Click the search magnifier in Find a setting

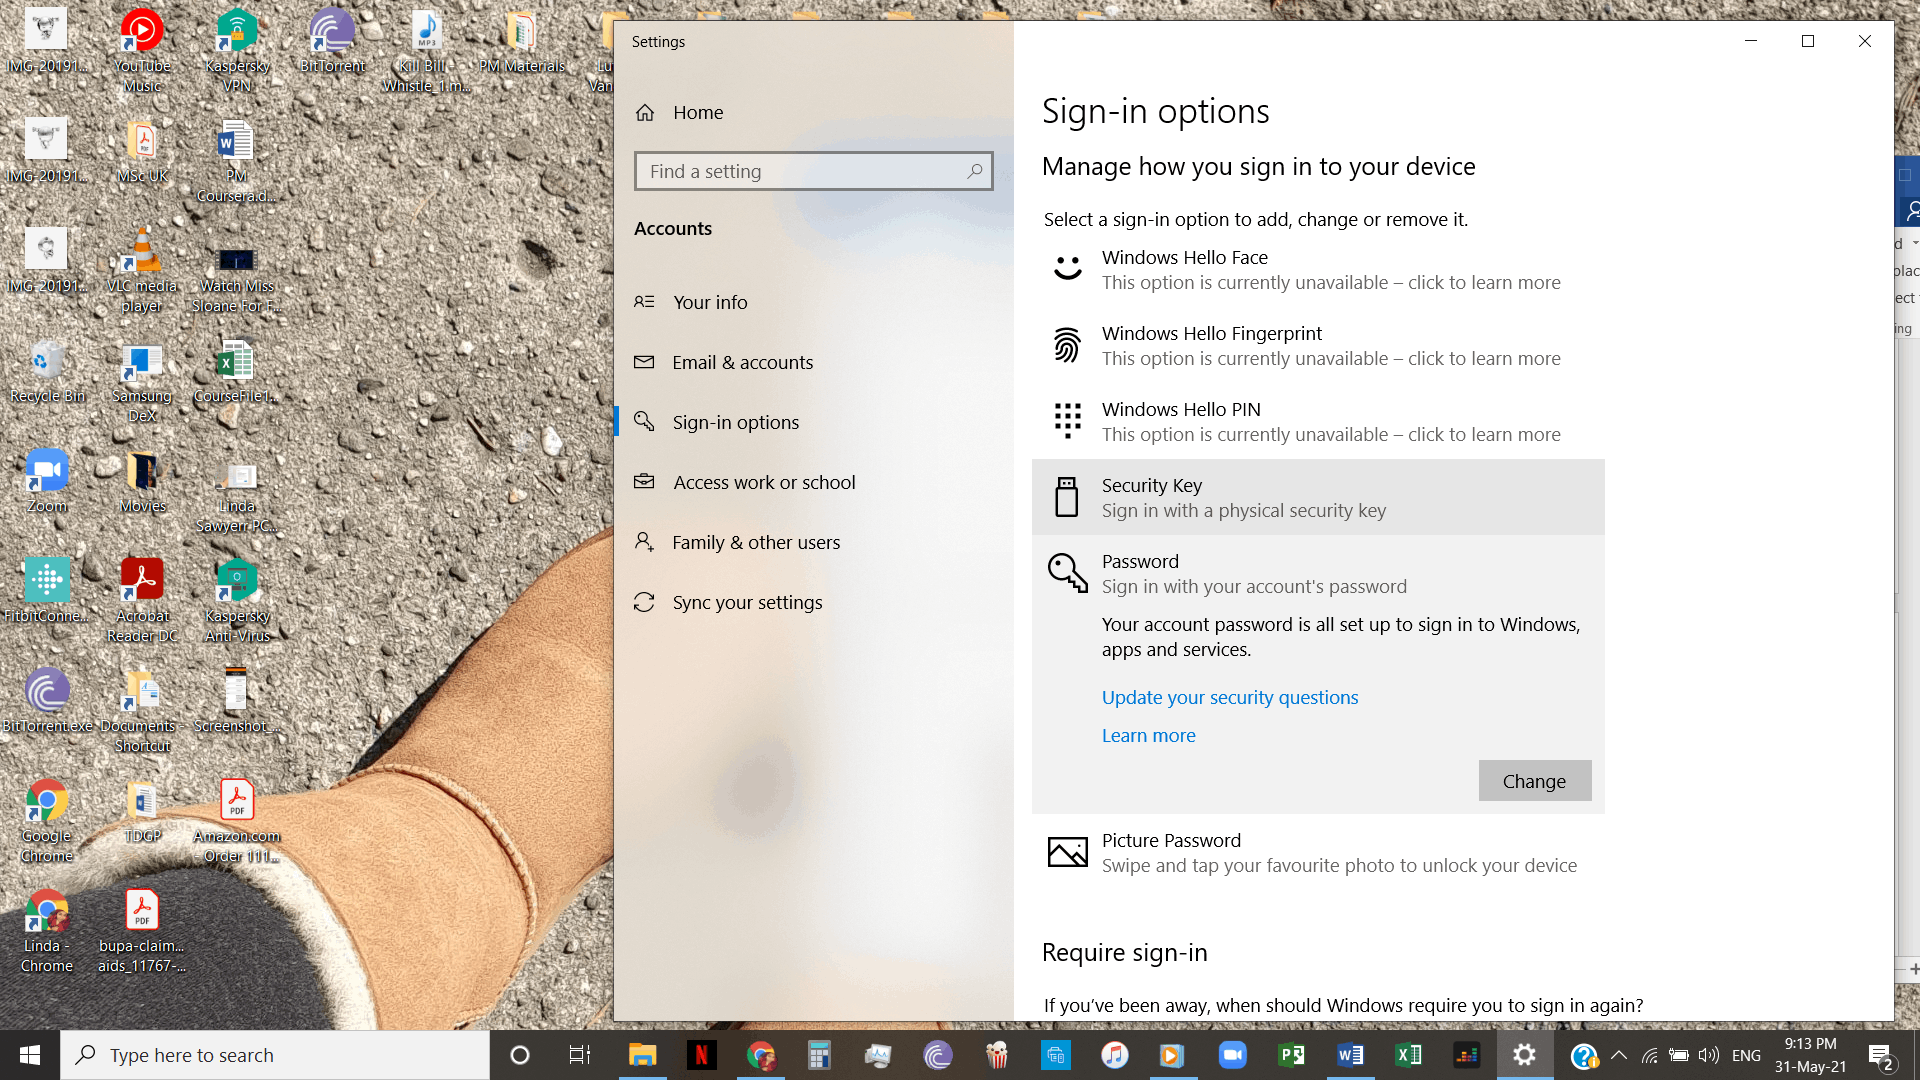tap(974, 171)
